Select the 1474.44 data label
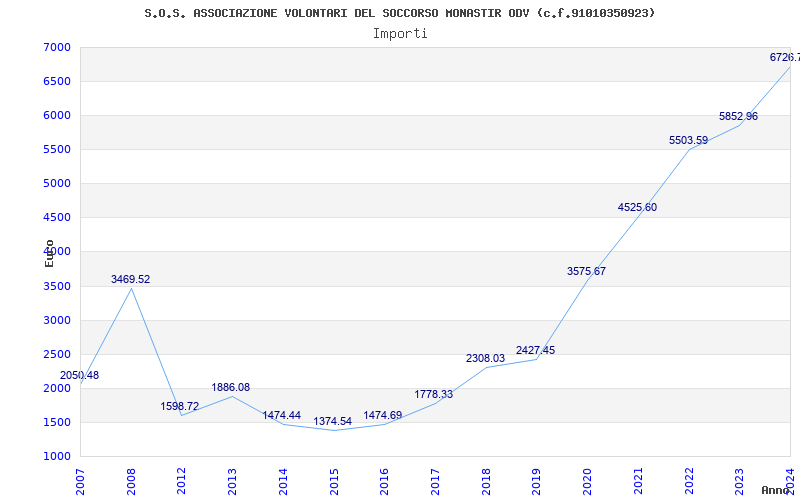 [x=282, y=415]
